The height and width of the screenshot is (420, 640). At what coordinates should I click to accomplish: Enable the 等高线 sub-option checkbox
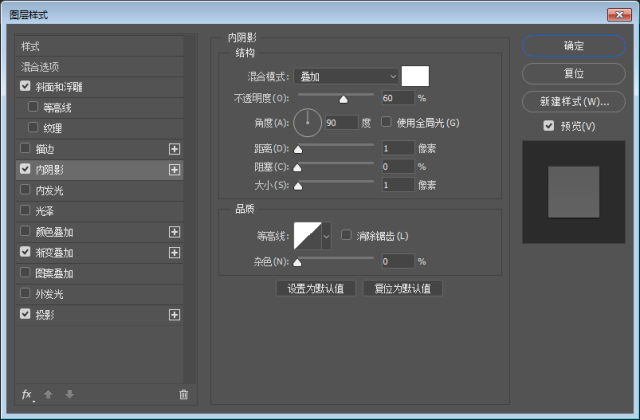click(33, 107)
